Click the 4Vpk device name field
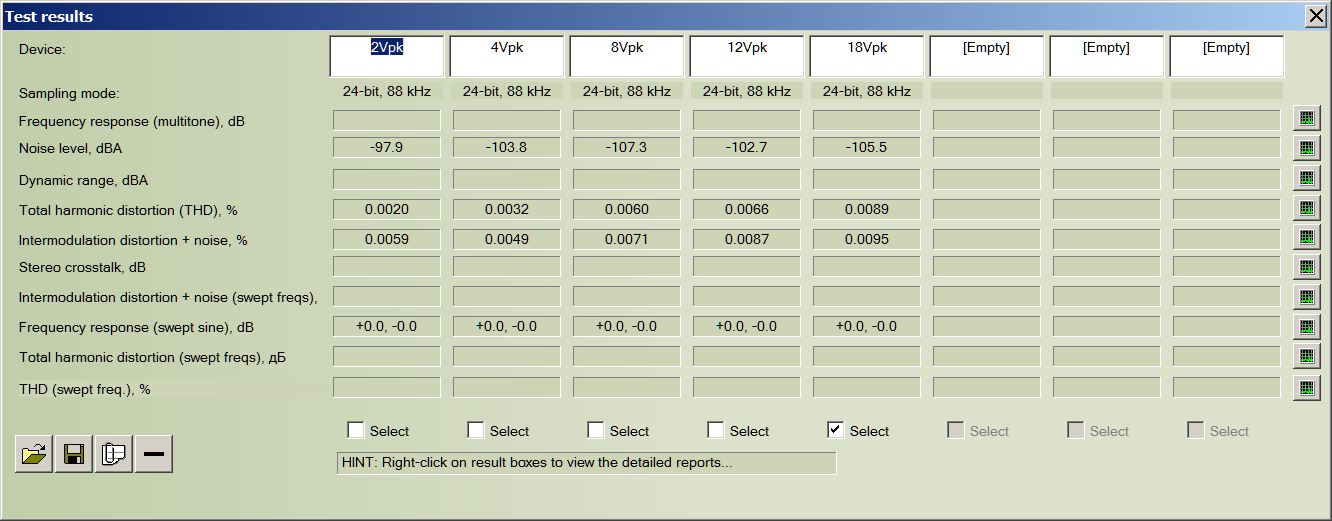Image resolution: width=1332 pixels, height=521 pixels. [507, 56]
